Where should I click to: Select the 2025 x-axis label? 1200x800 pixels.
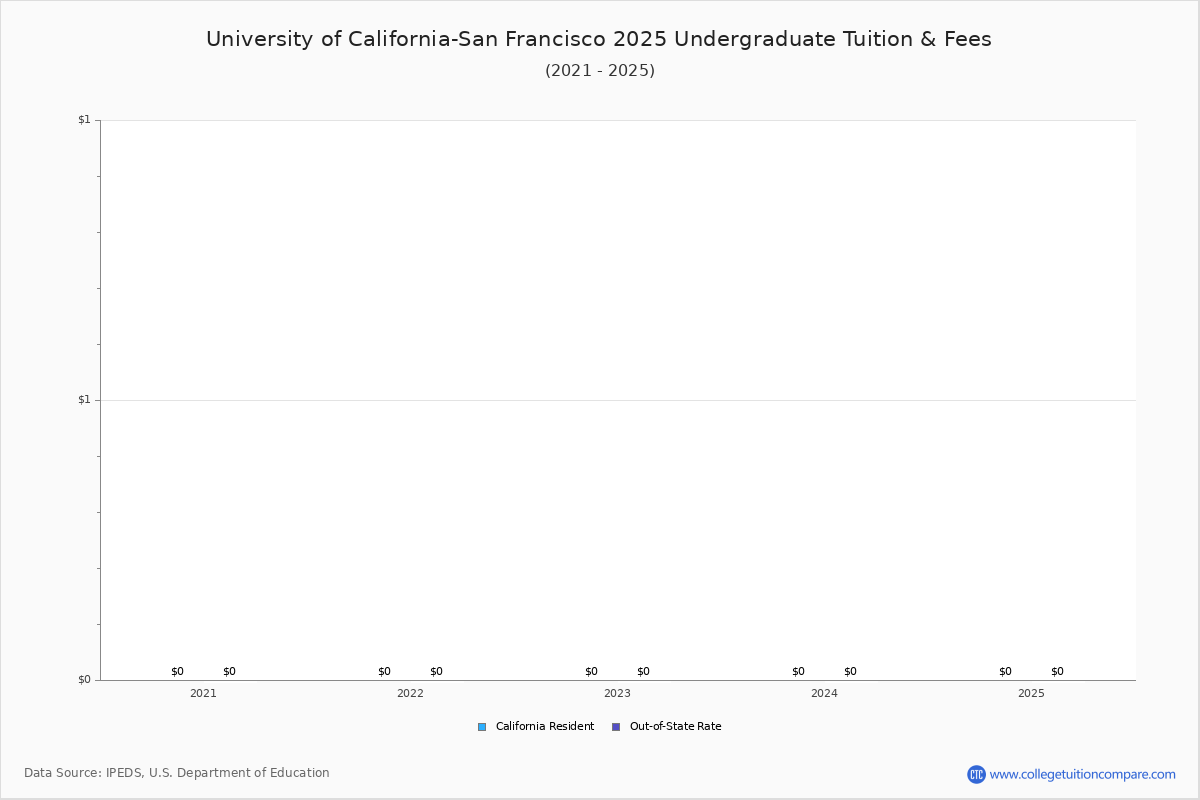(1031, 693)
